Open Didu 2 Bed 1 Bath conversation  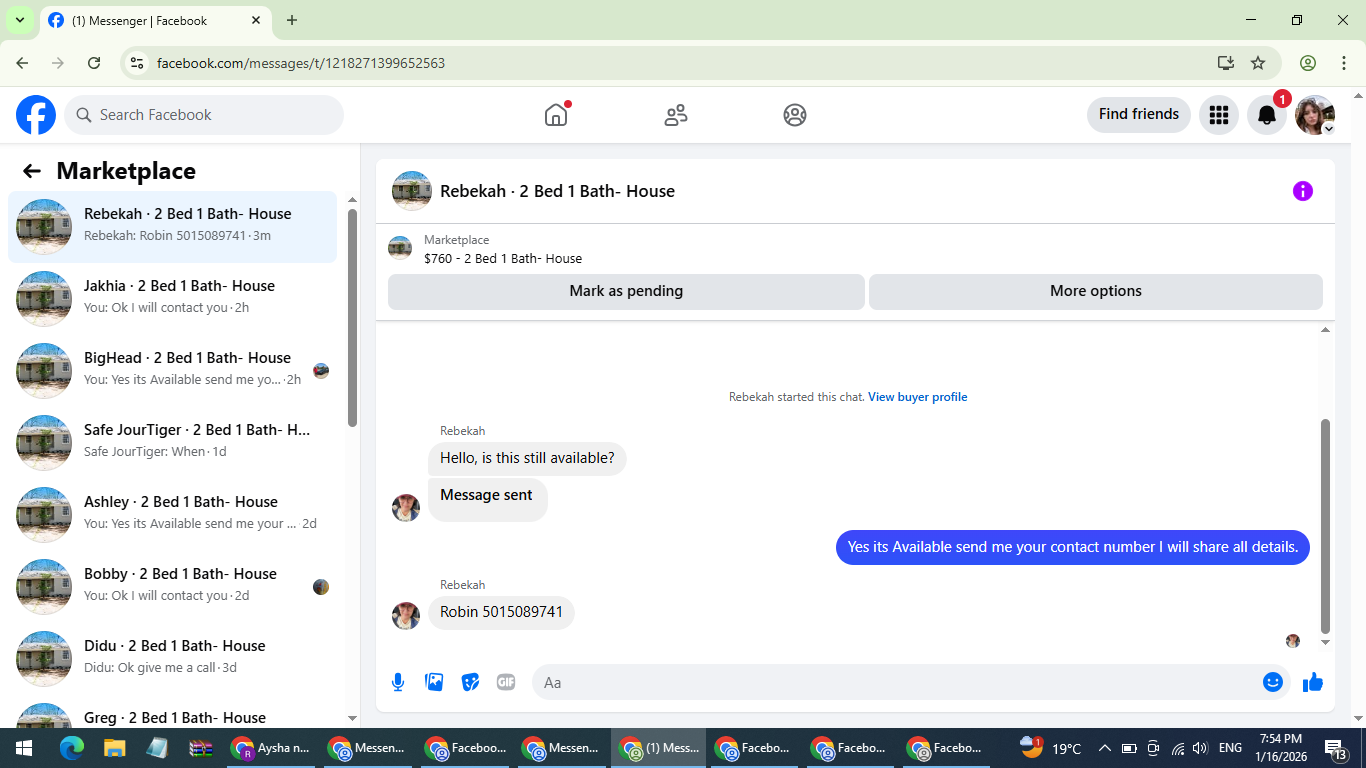[173, 659]
